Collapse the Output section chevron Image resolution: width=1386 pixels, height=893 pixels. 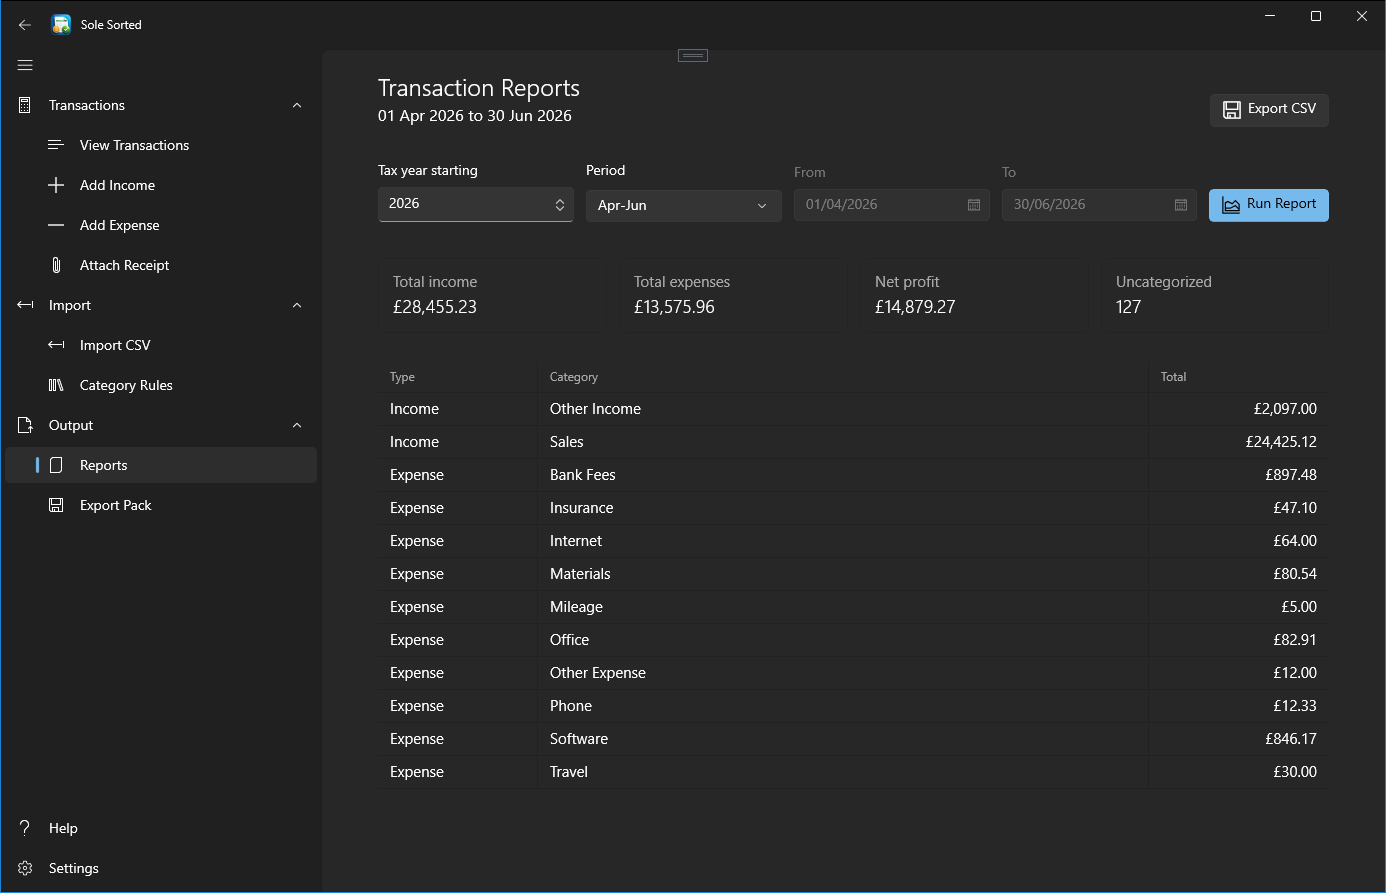[x=297, y=425]
